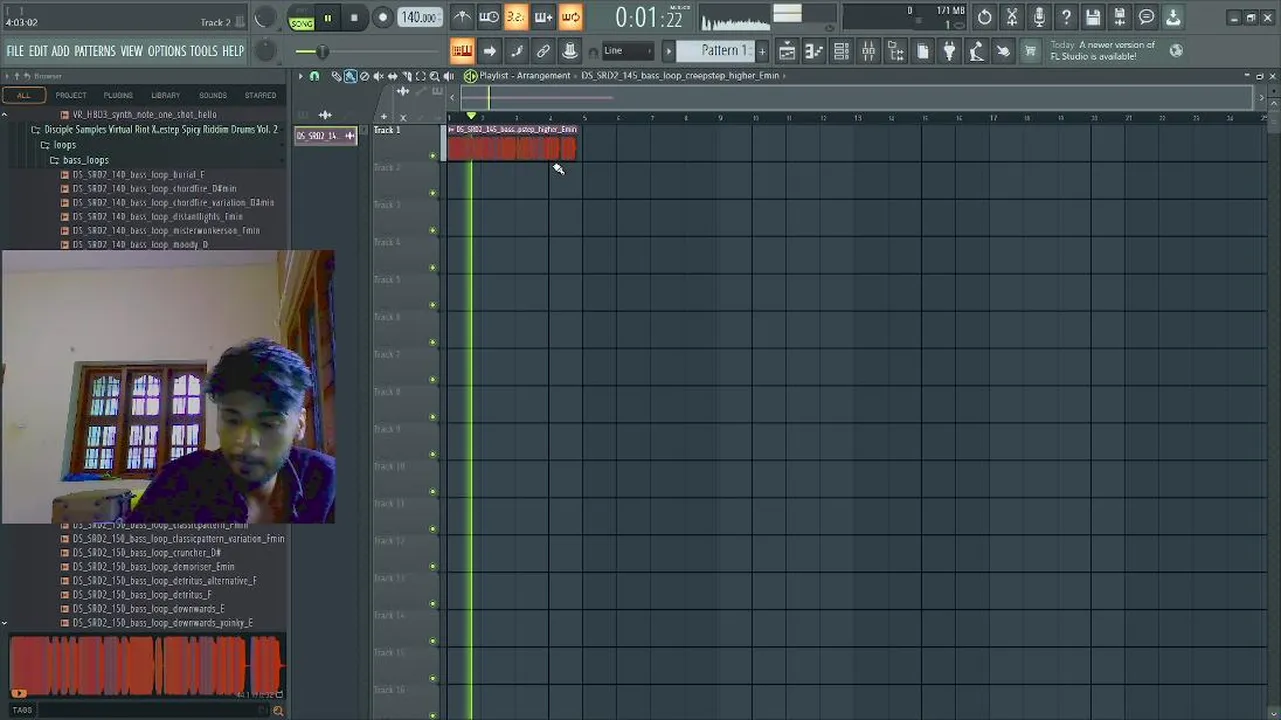Open the OPTIONS menu
The height and width of the screenshot is (720, 1281).
click(166, 51)
